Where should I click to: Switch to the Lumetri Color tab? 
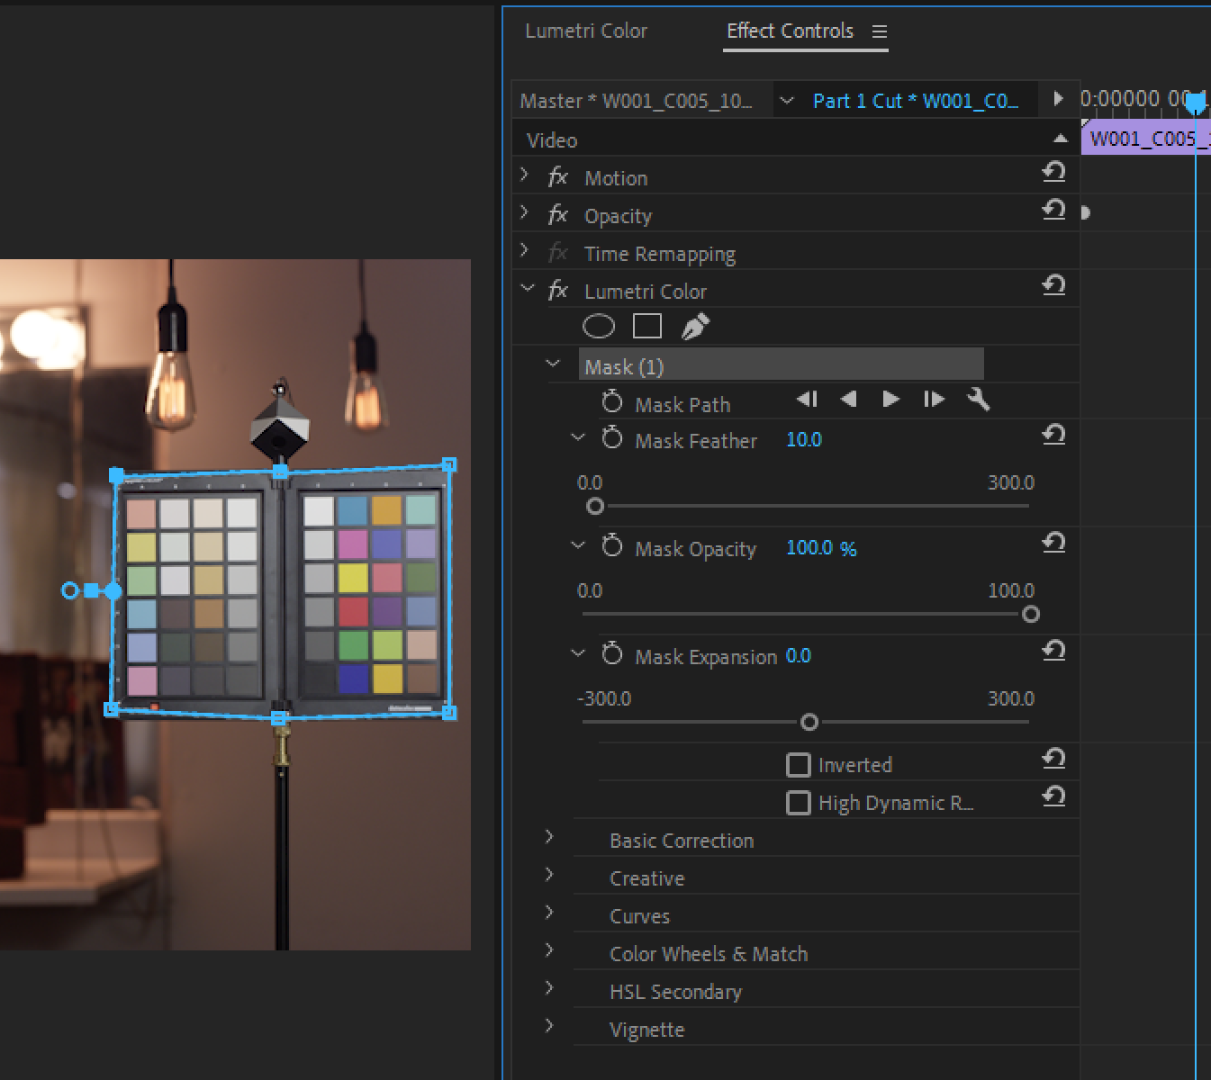(586, 31)
